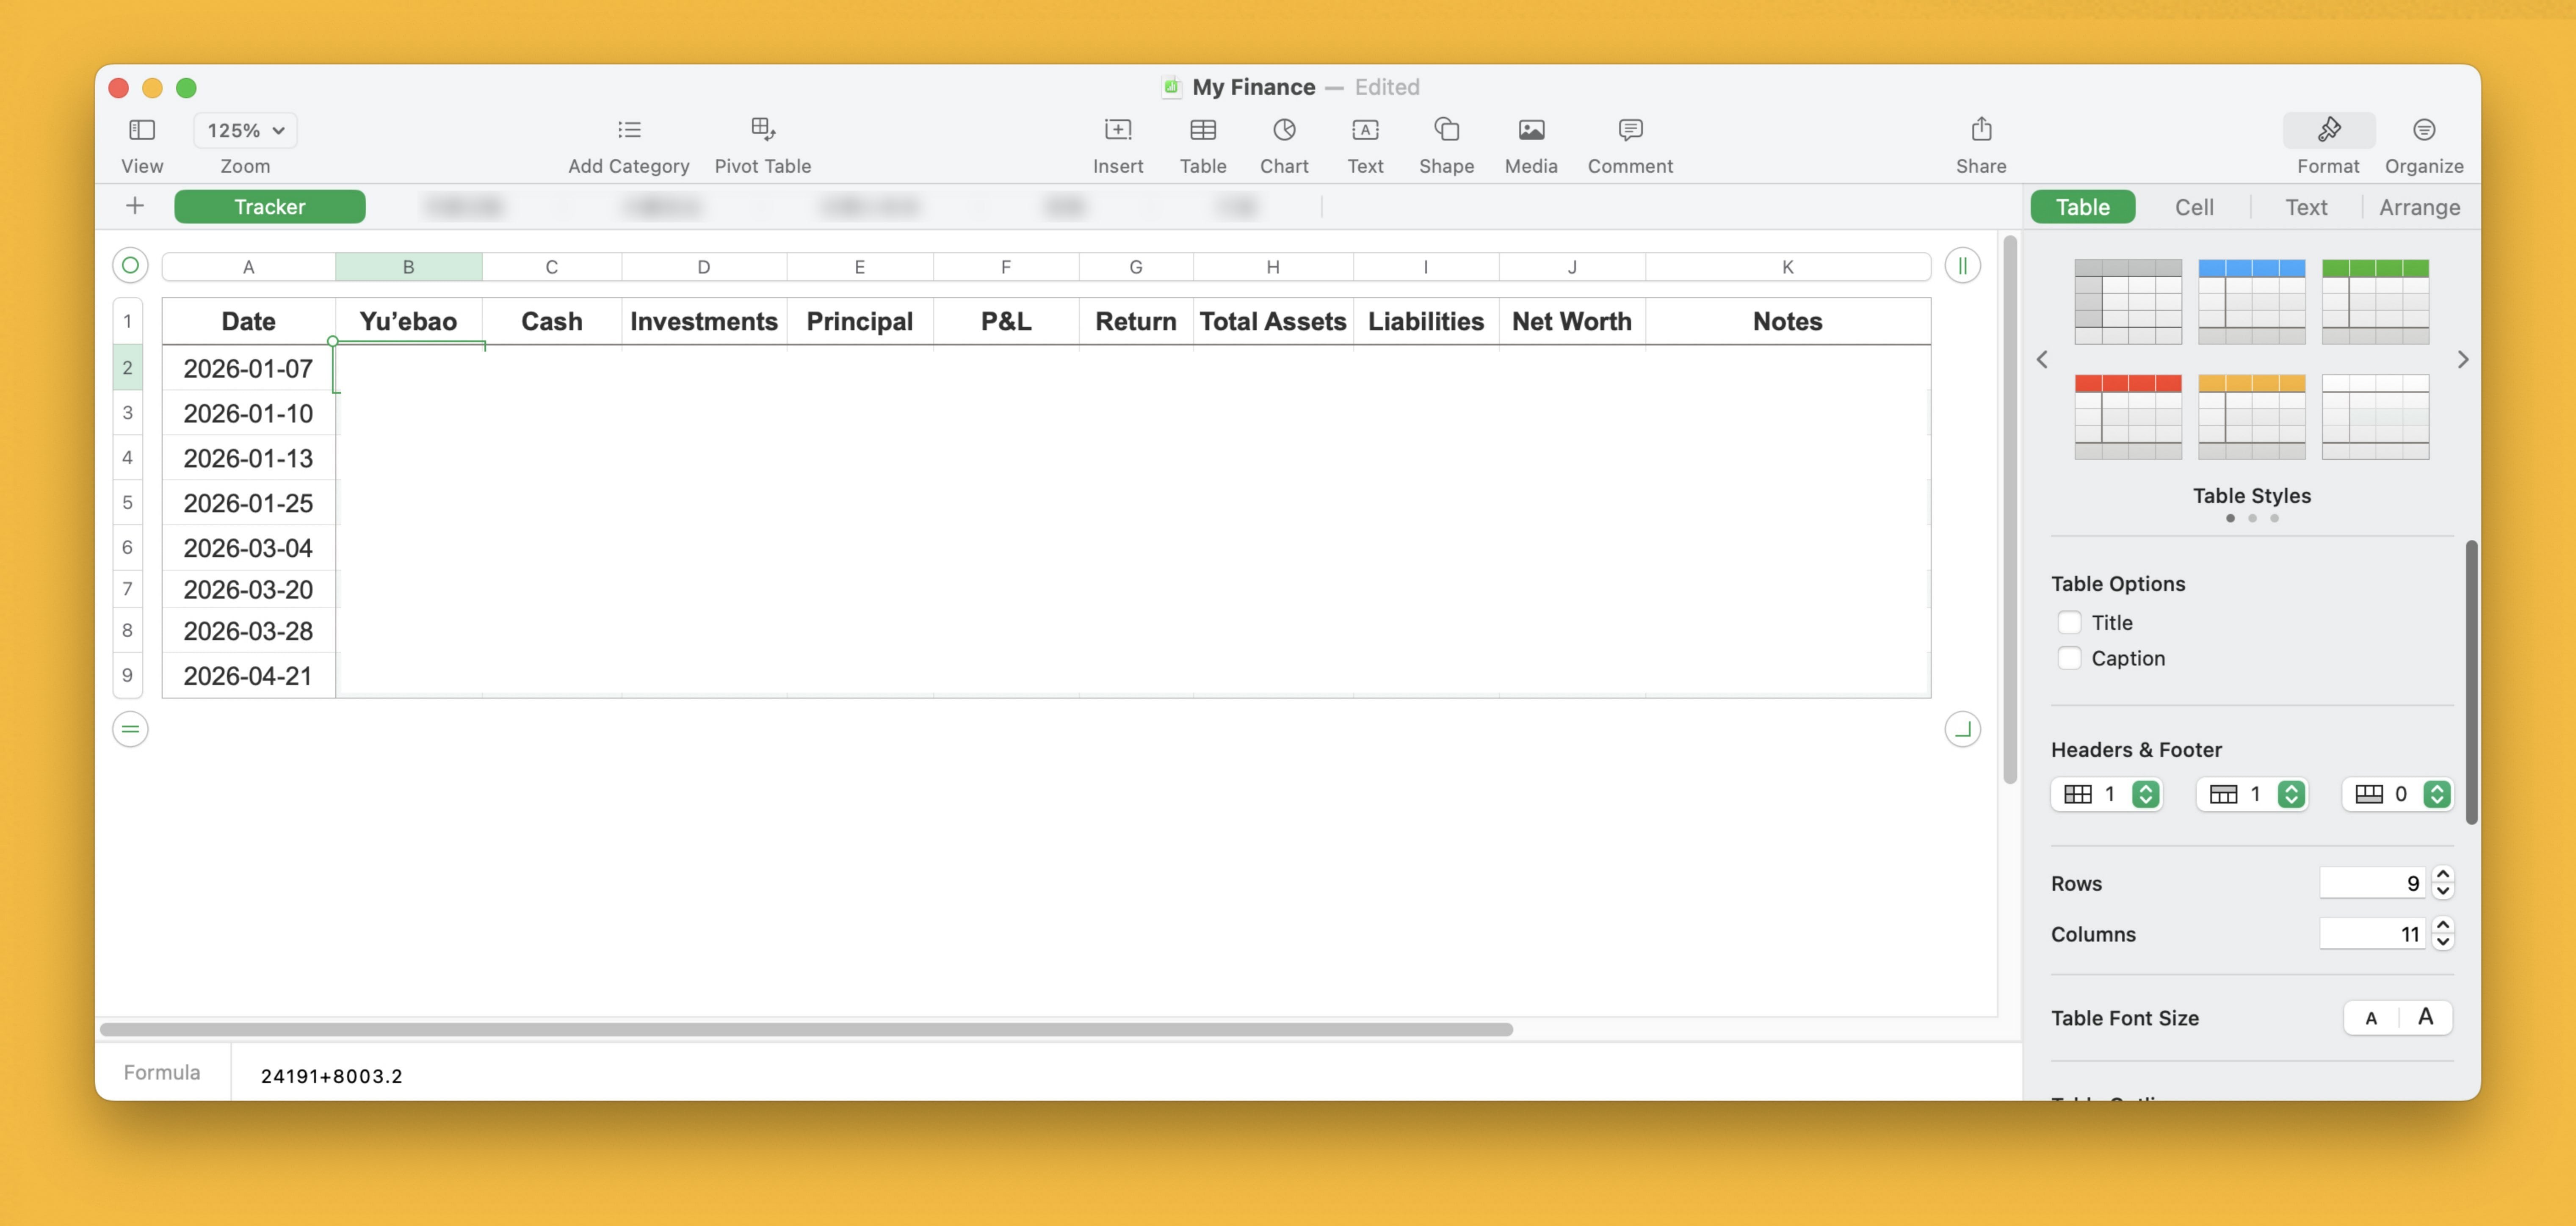Insert a Chart
Screen dimensions: 2576x1226
[x=1284, y=130]
